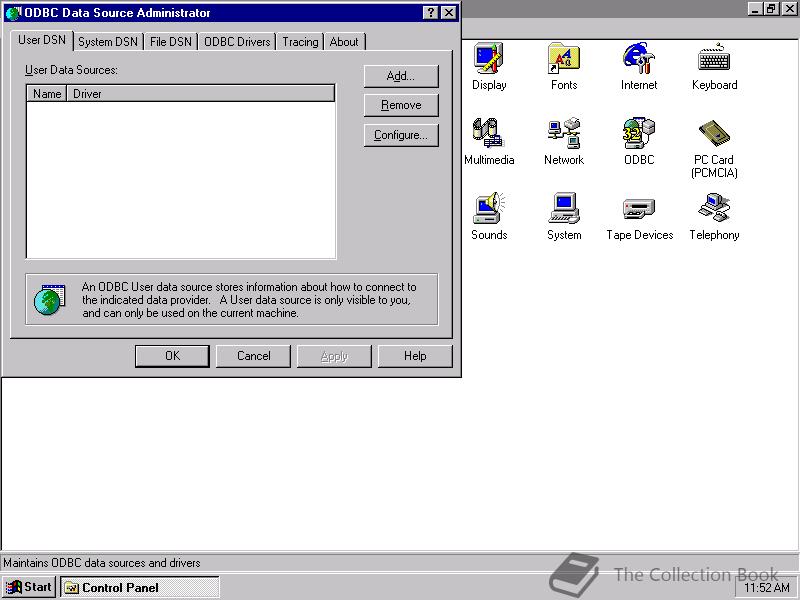Screen dimensions: 800x600
Task: Open the Keyboard control panel icon
Action: (x=714, y=66)
